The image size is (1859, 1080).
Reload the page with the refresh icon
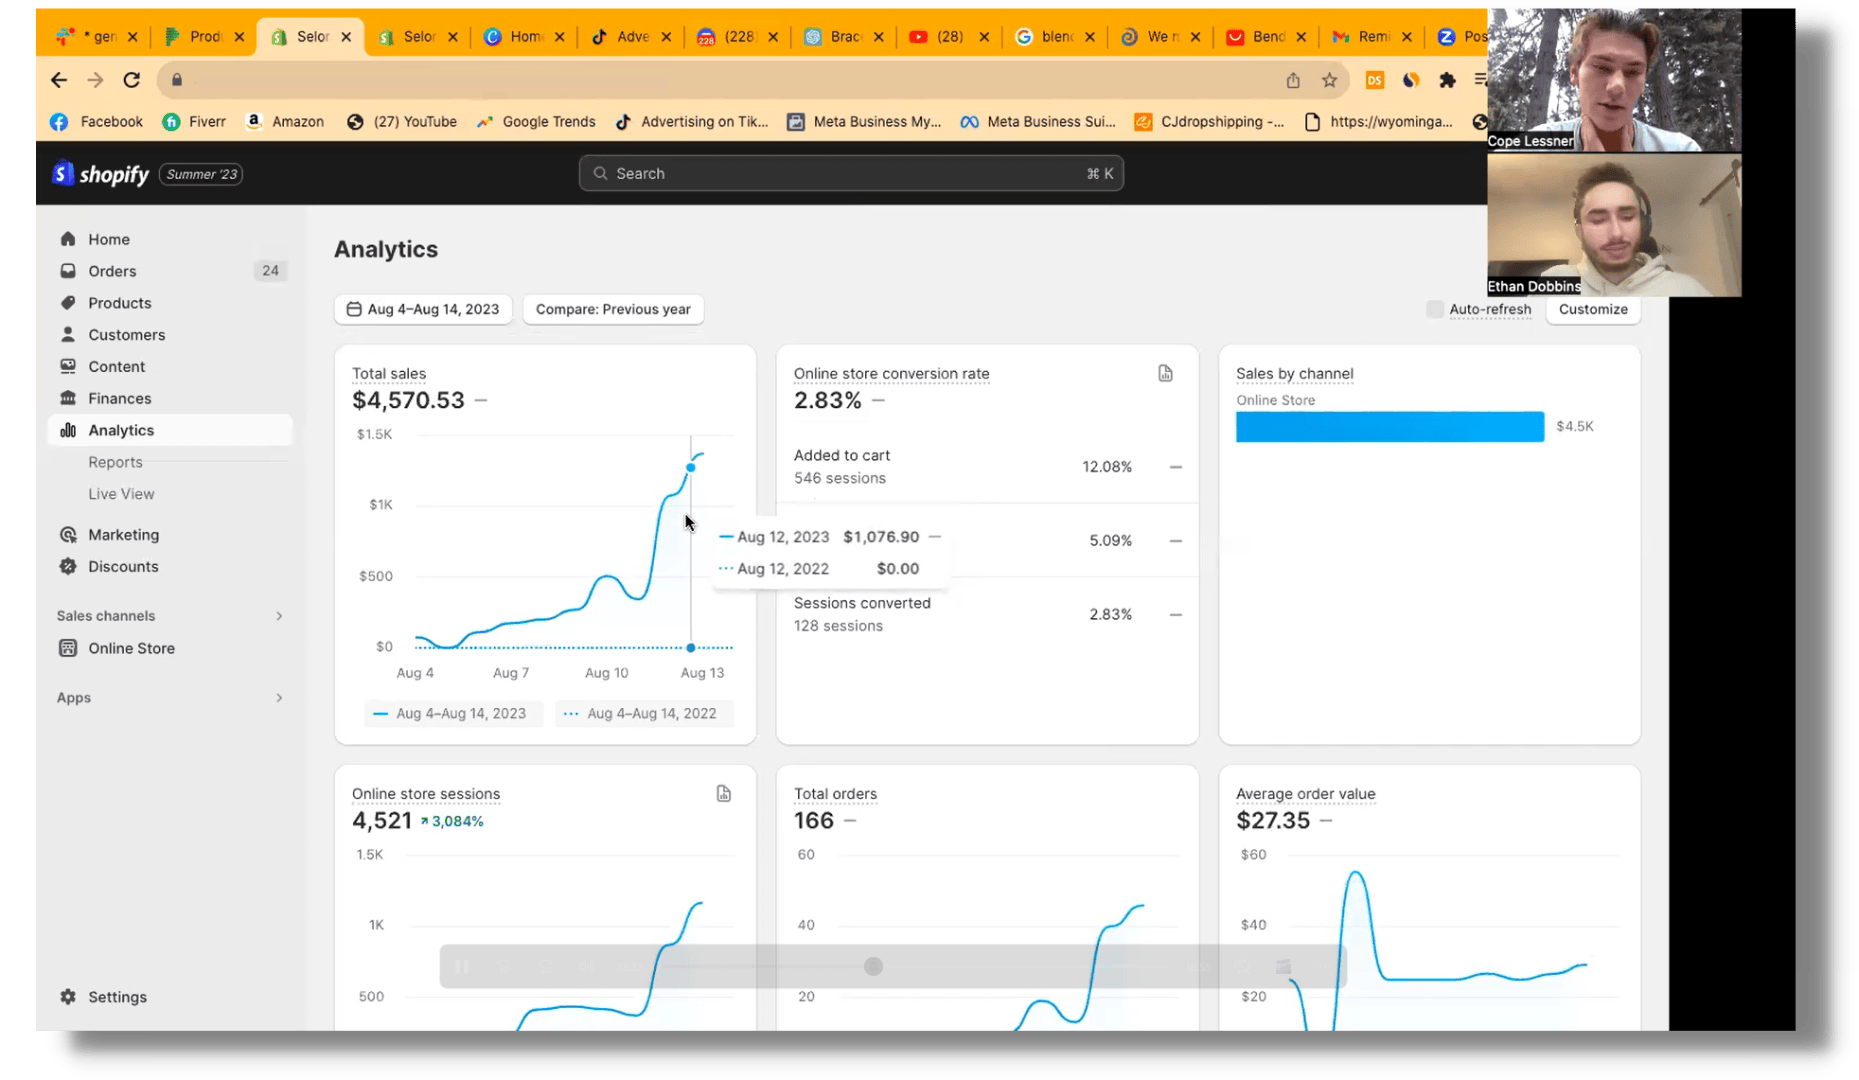(131, 80)
